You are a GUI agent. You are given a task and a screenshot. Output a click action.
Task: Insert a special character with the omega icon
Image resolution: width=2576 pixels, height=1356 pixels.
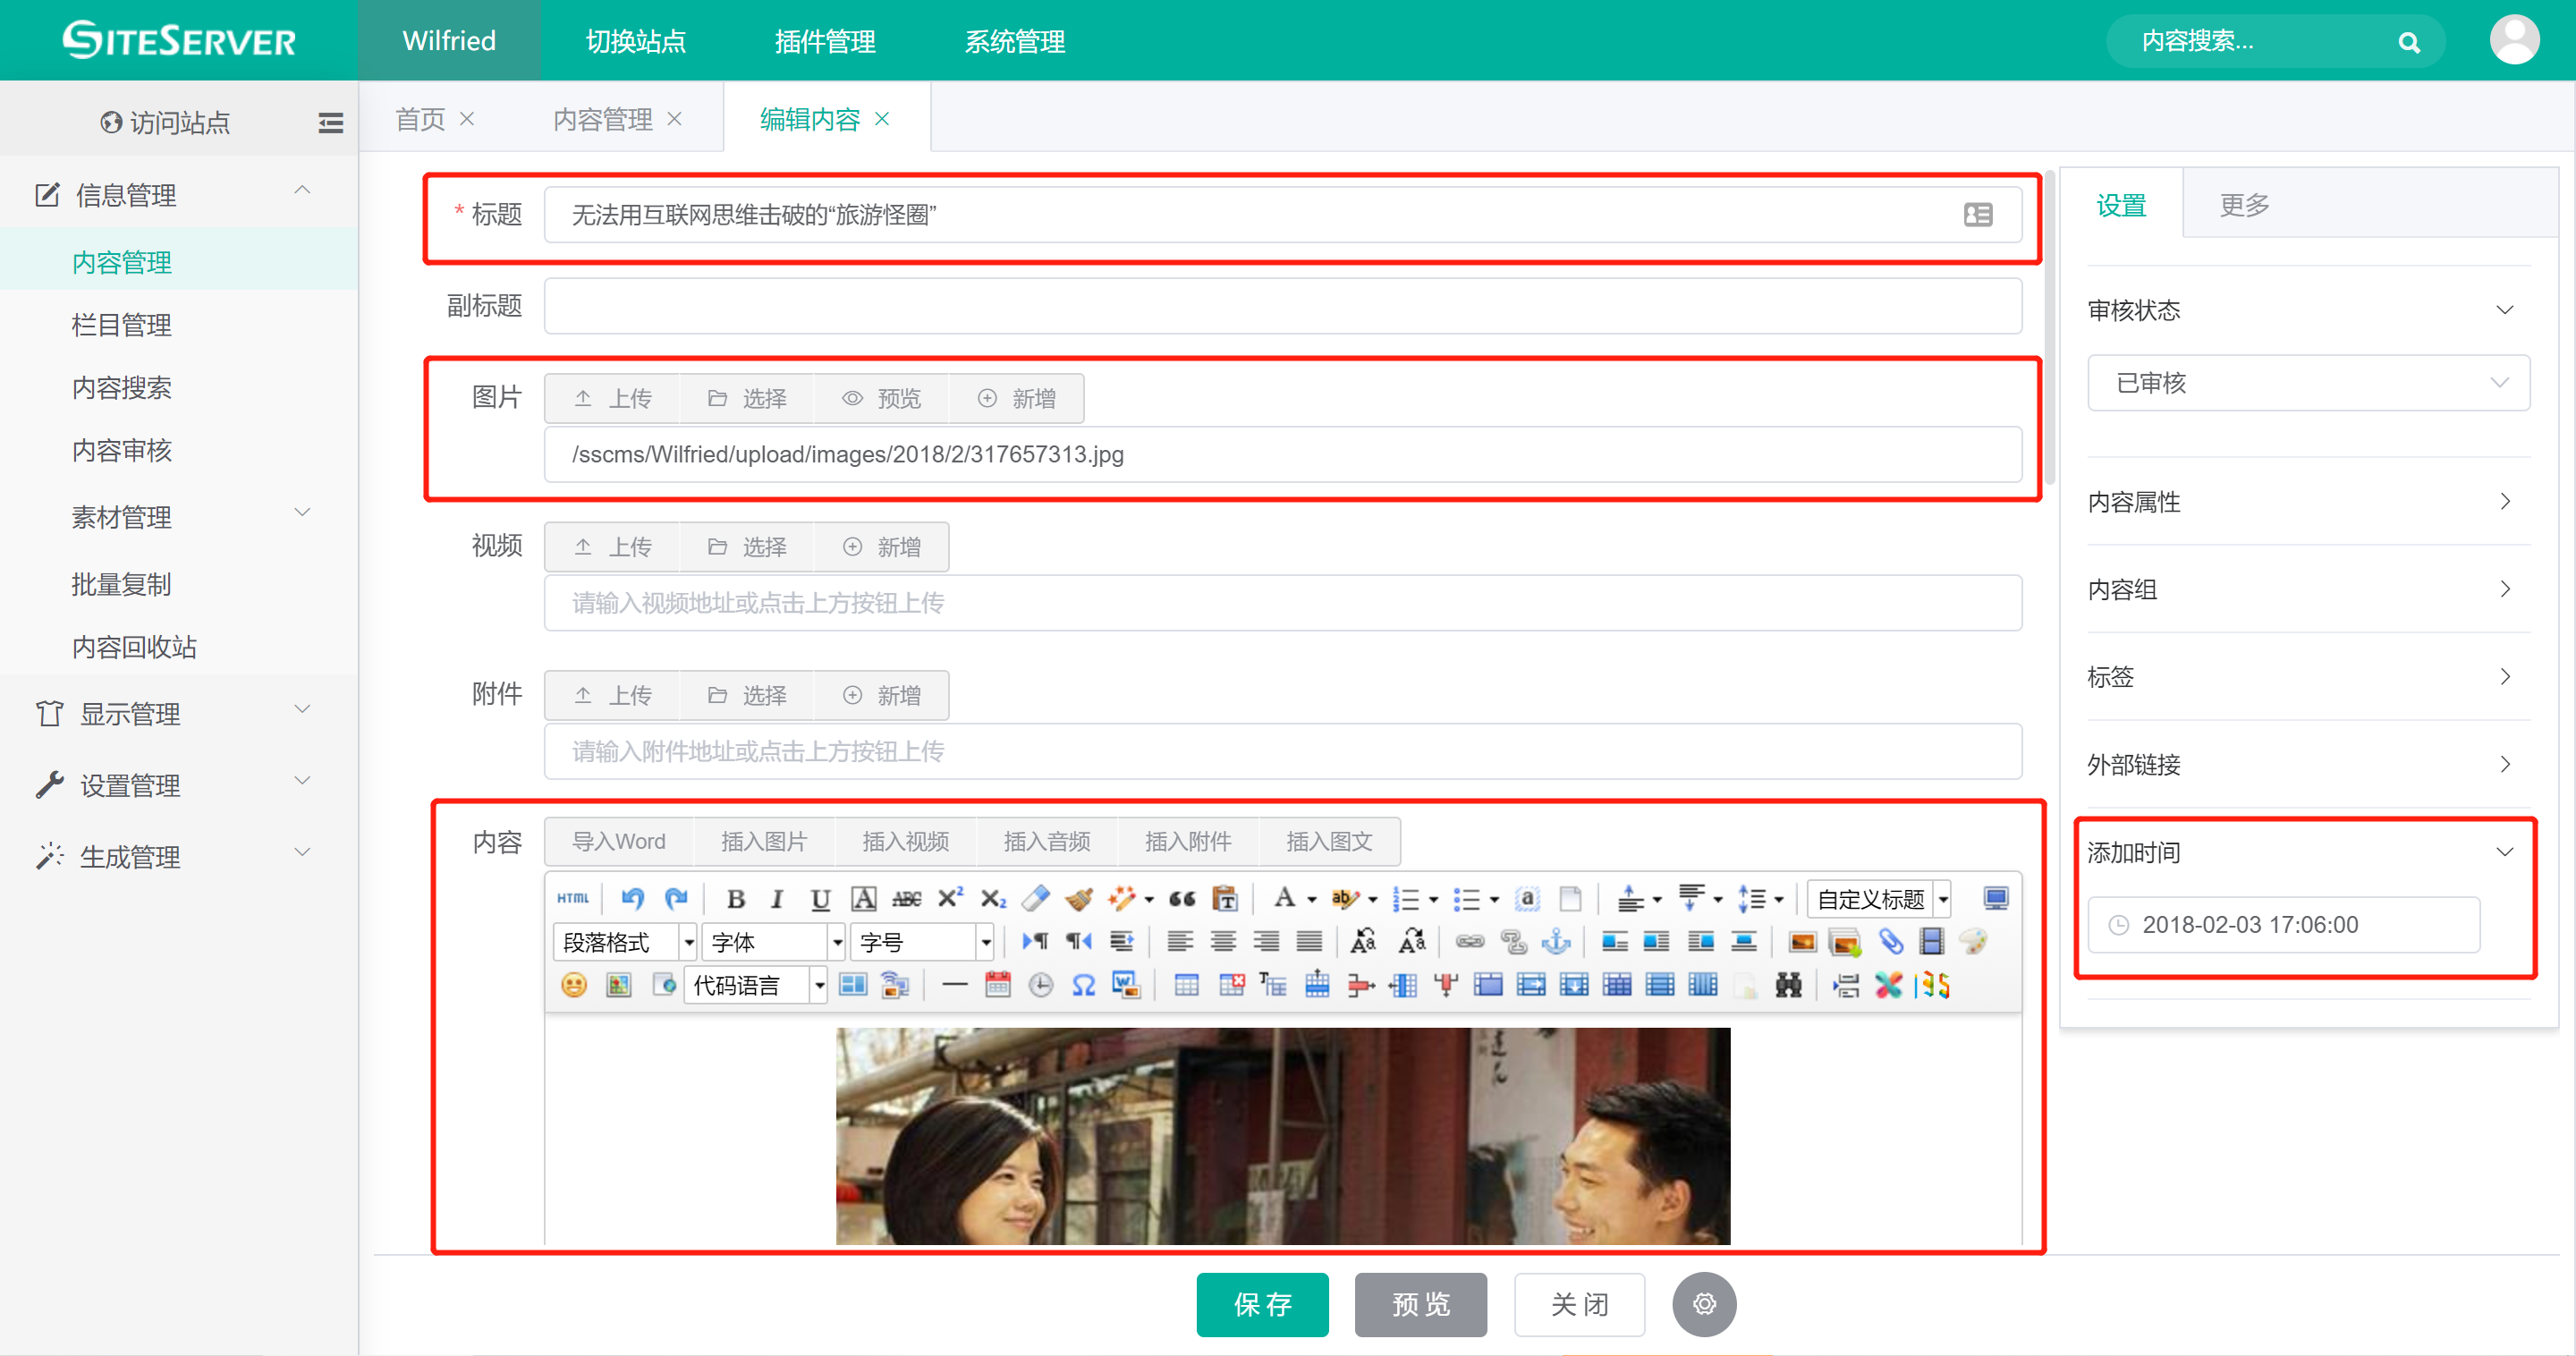click(x=1083, y=986)
